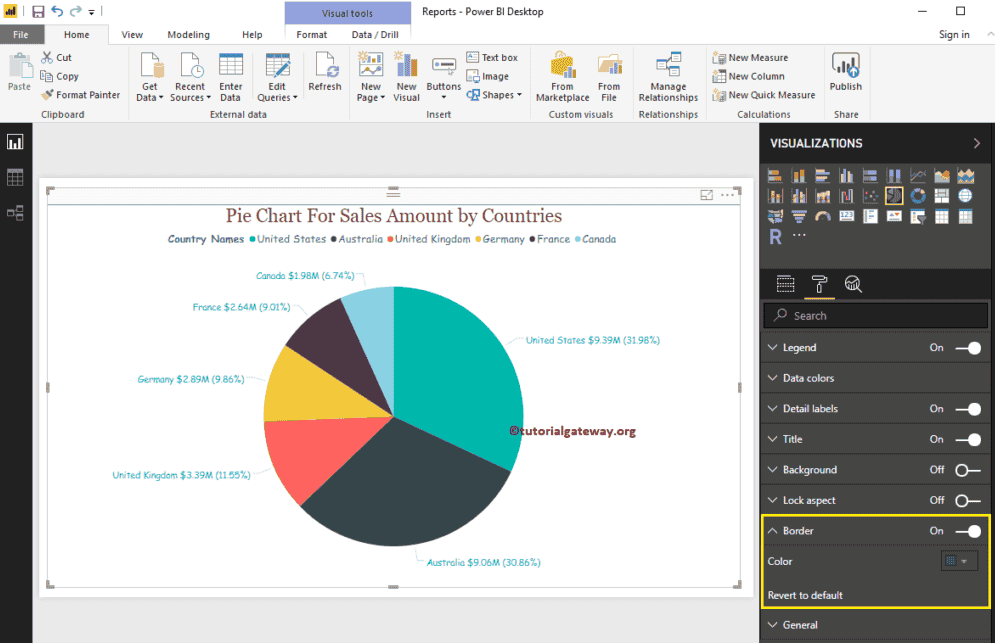Import a custom visual via ellipsis
Viewport: 995px width, 643px height.
[x=799, y=235]
